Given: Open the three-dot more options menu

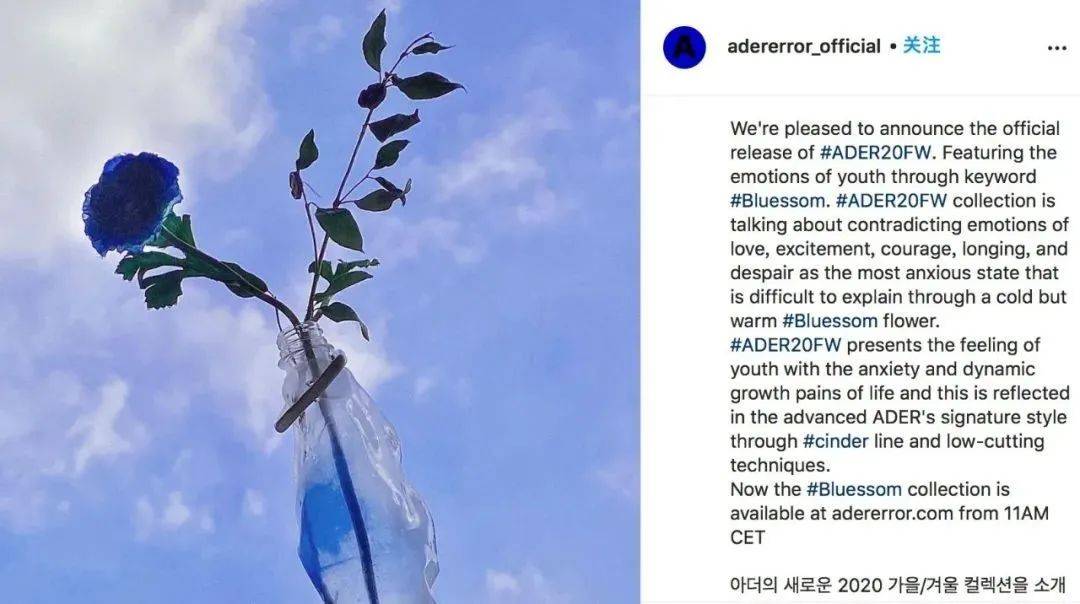Looking at the screenshot, I should pyautogui.click(x=1057, y=48).
